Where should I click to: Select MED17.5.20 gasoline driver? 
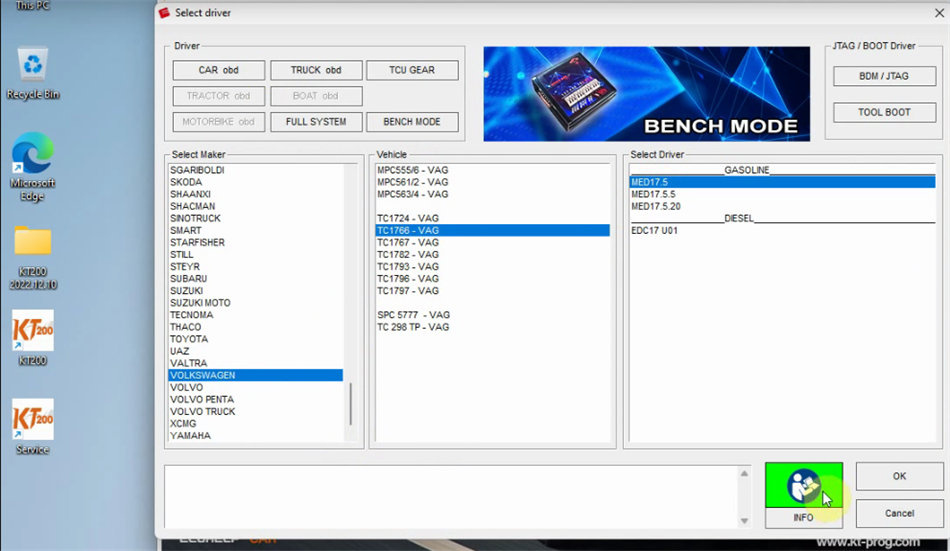click(x=656, y=206)
